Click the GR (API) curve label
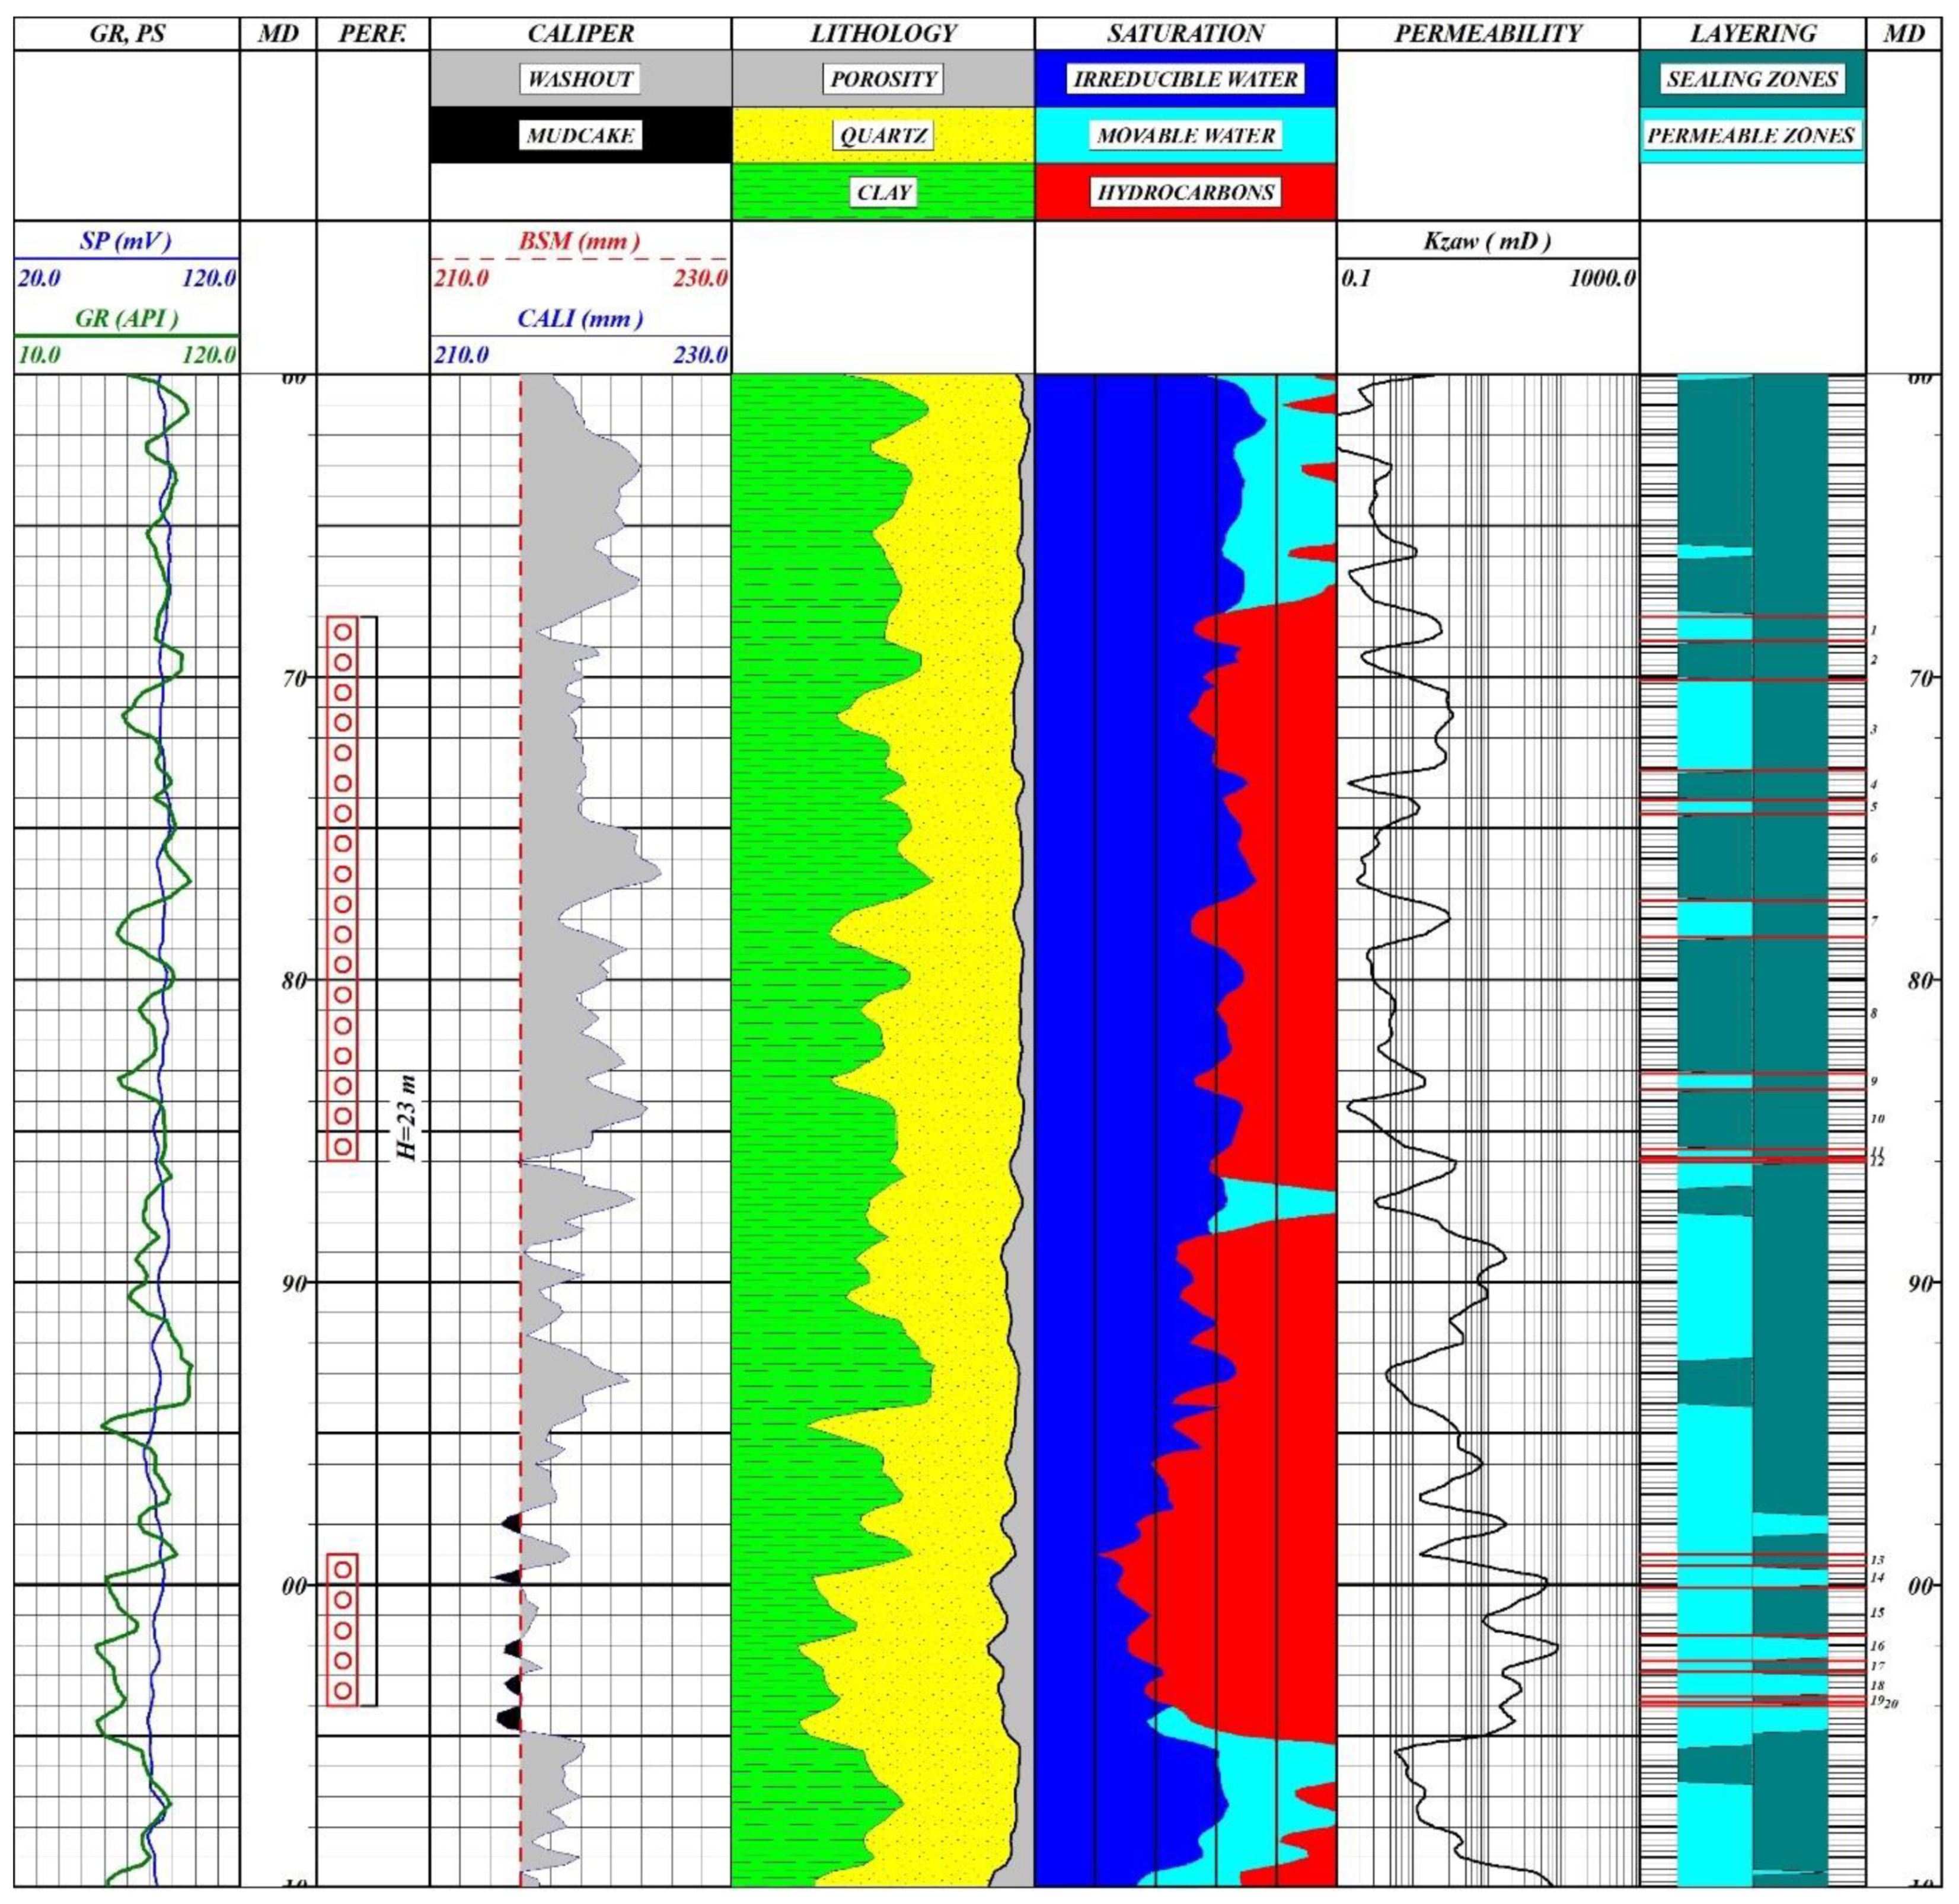Screen dimensions: 1959x1904 tap(126, 318)
